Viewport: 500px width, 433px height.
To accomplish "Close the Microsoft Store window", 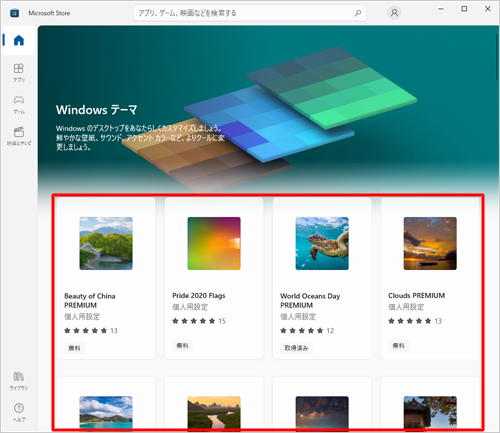I will tap(487, 9).
